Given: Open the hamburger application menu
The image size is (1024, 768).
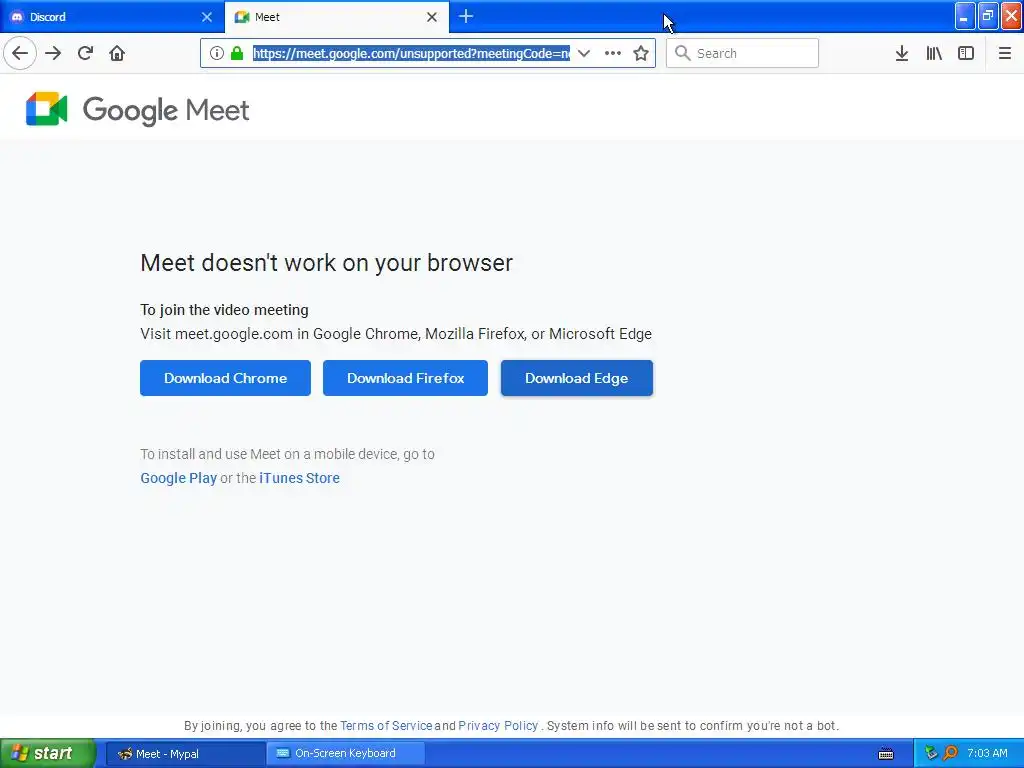Looking at the screenshot, I should pos(1005,54).
